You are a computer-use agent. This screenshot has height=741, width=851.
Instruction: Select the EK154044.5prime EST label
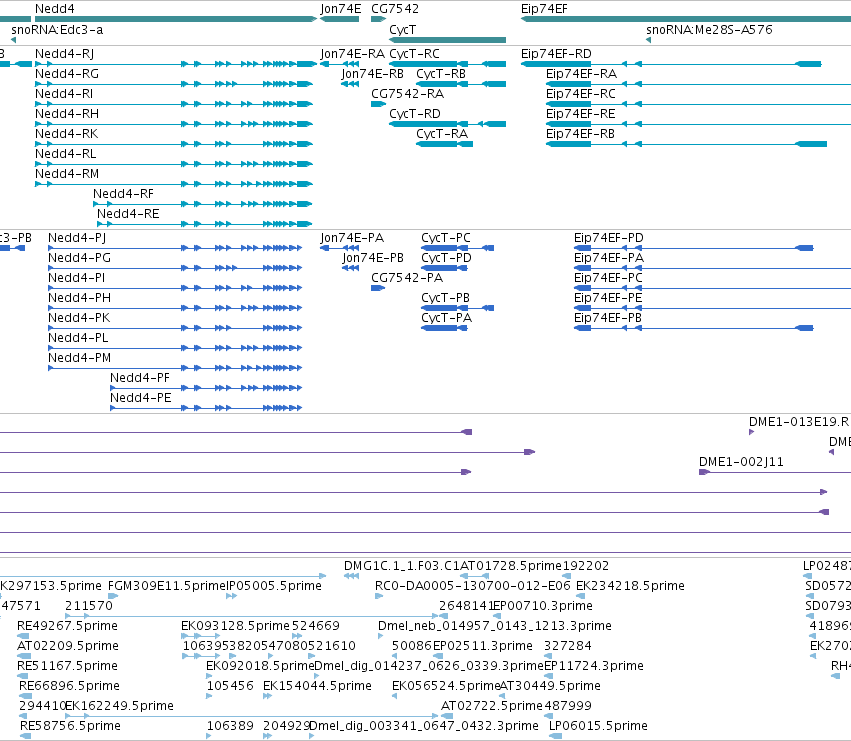pyautogui.click(x=317, y=686)
